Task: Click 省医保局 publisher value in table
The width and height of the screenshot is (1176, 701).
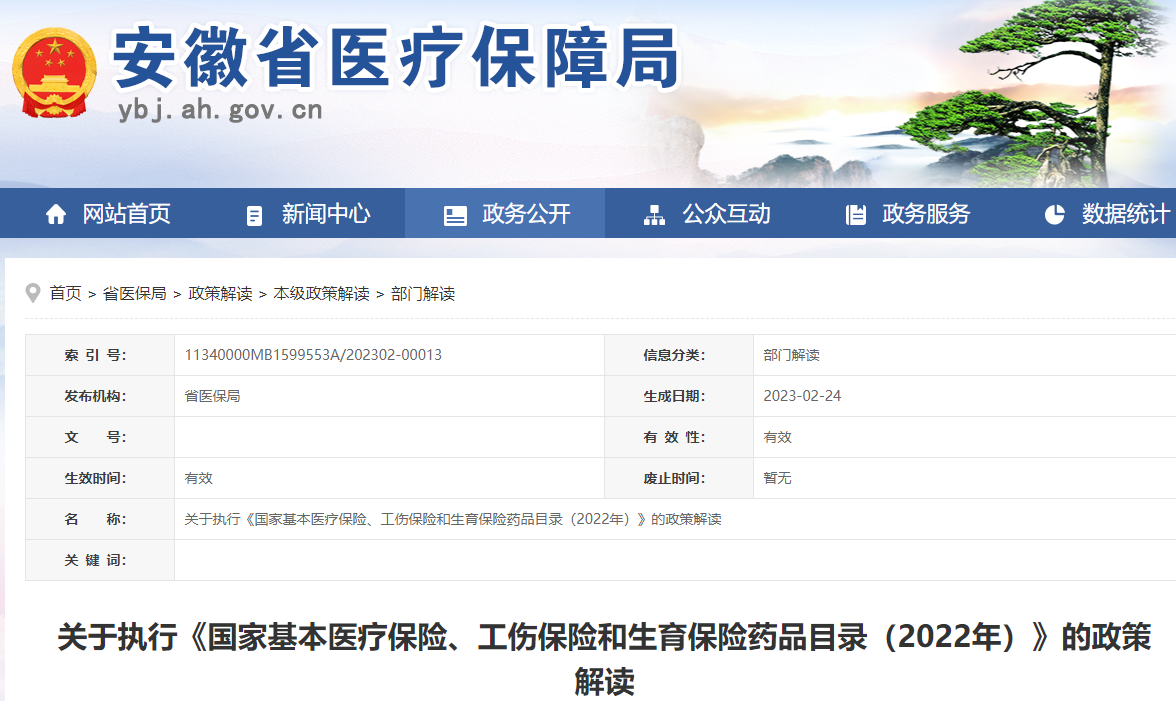Action: click(212, 396)
